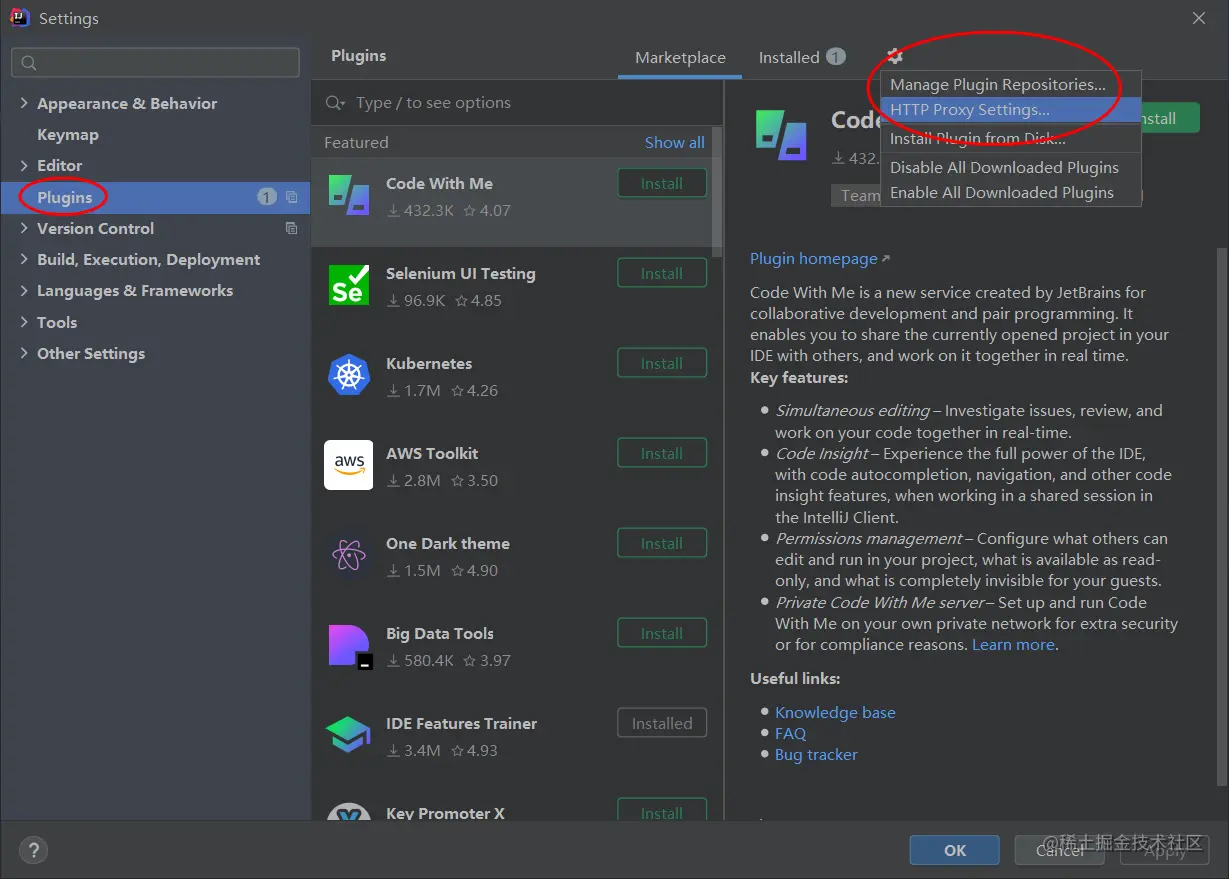This screenshot has width=1229, height=879.
Task: Choose Enable All Downloaded Plugins
Action: 1010,193
